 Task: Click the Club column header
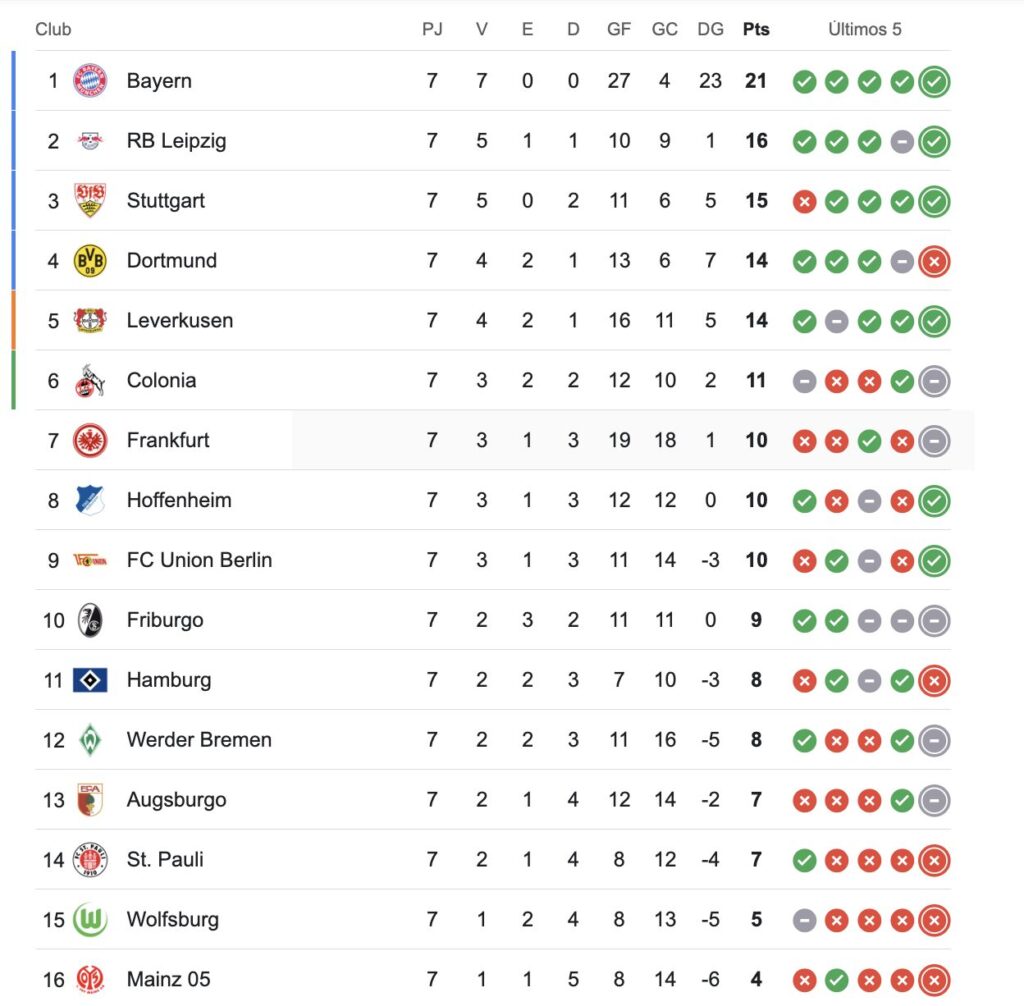pyautogui.click(x=53, y=29)
